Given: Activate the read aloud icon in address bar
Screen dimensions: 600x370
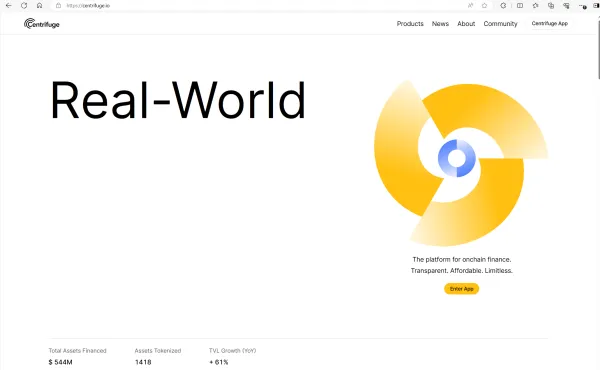Looking at the screenshot, I should click(470, 5).
